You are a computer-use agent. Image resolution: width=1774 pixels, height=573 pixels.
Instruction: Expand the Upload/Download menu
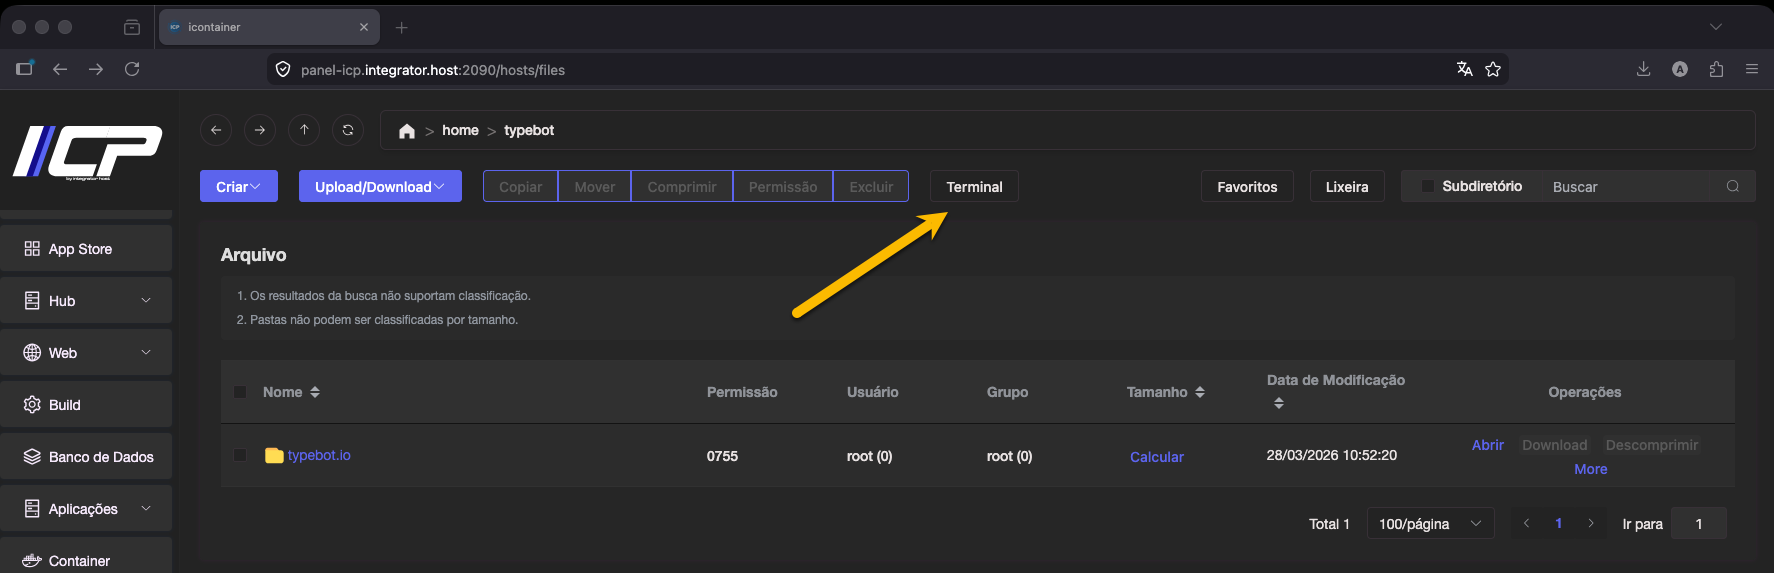point(380,187)
